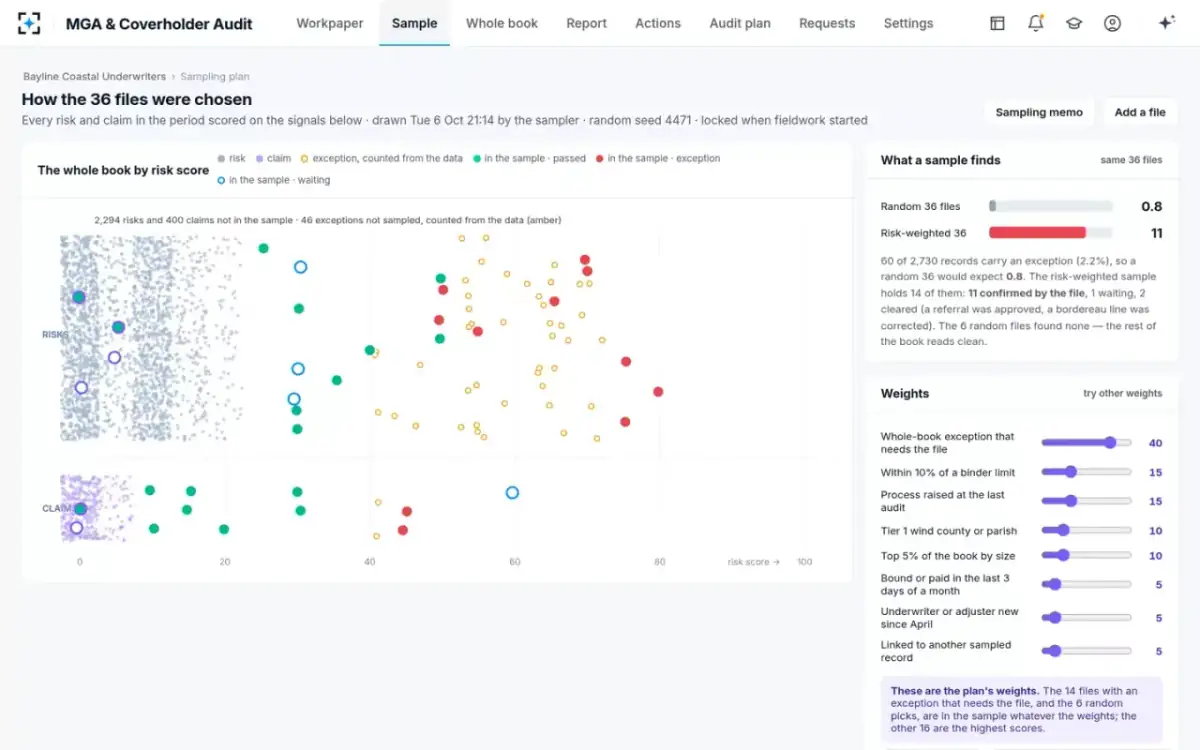Viewport: 1200px width, 750px height.
Task: Click the RISKS row label
Action: point(53,334)
